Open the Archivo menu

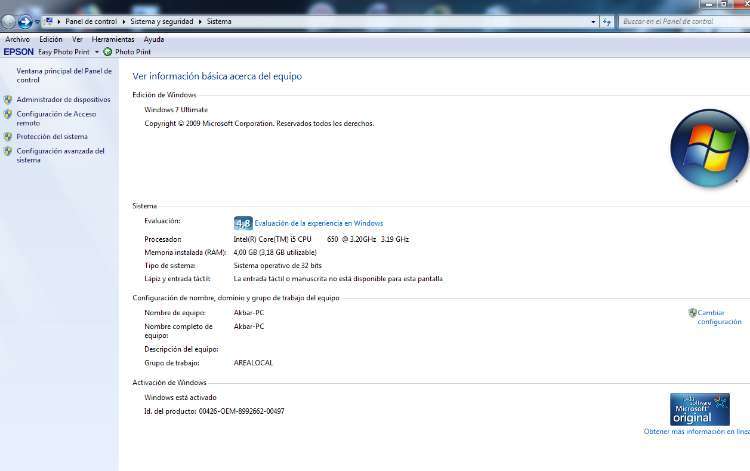tap(17, 39)
